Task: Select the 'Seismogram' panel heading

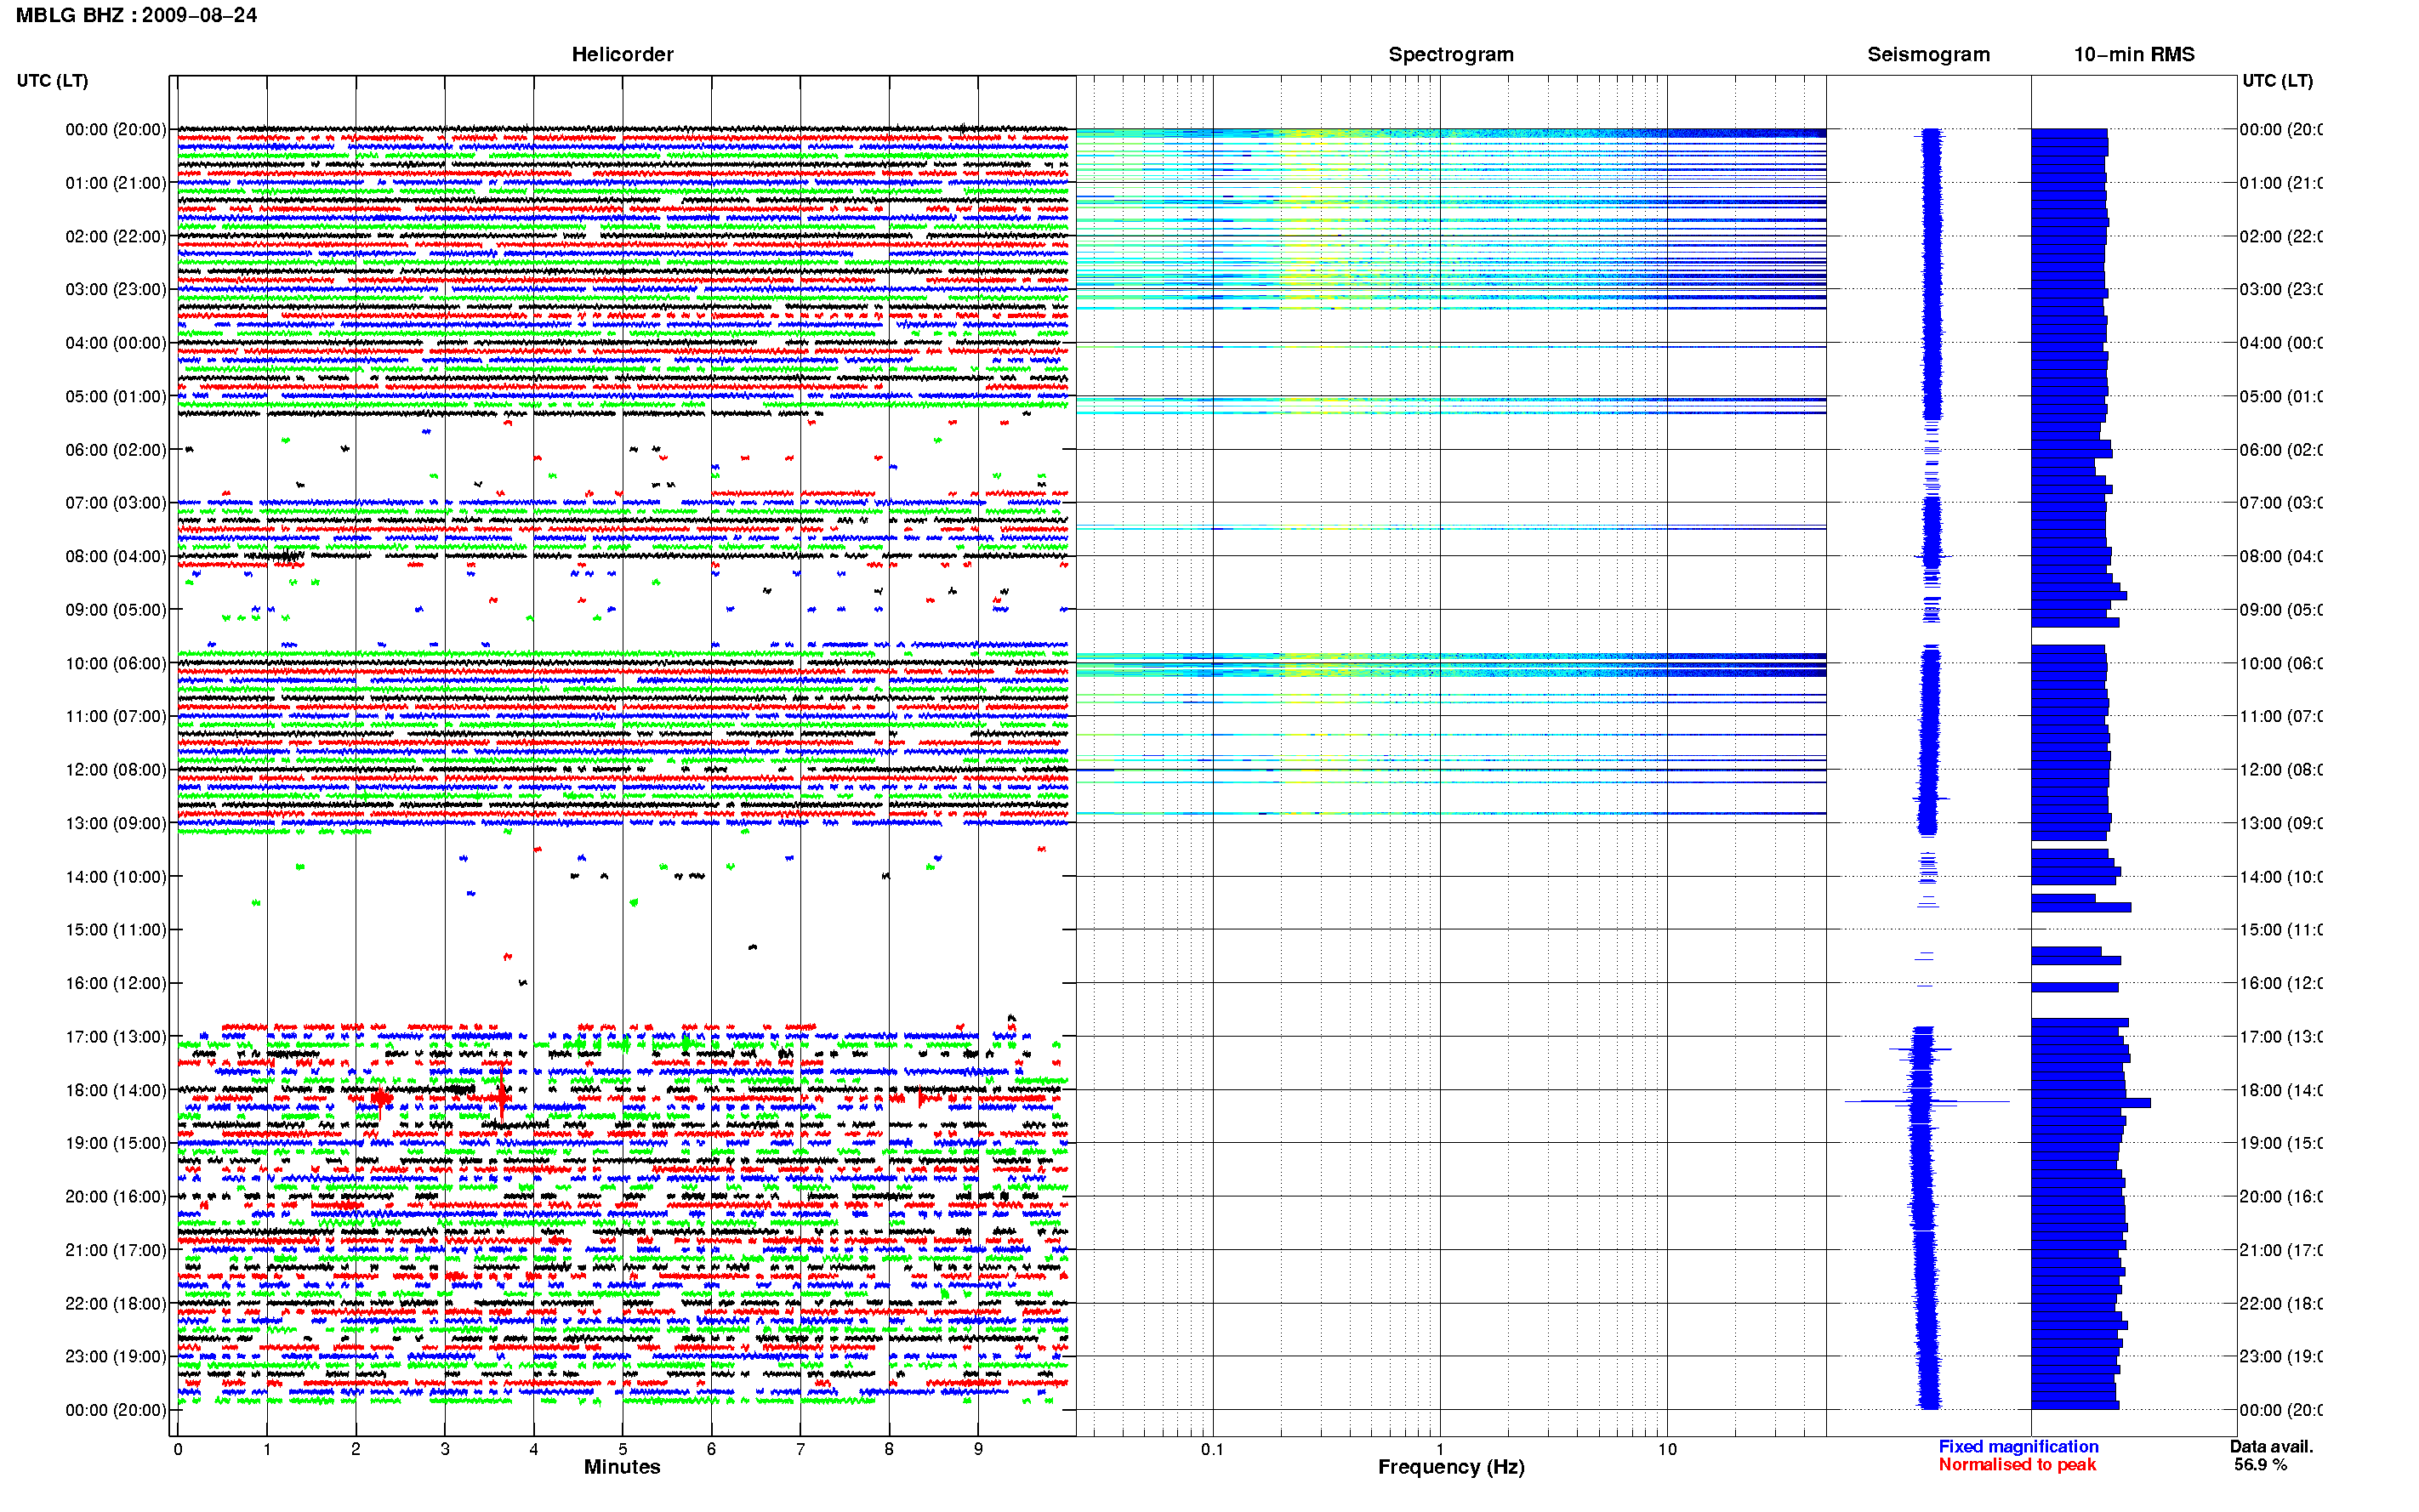Action: point(1928,54)
